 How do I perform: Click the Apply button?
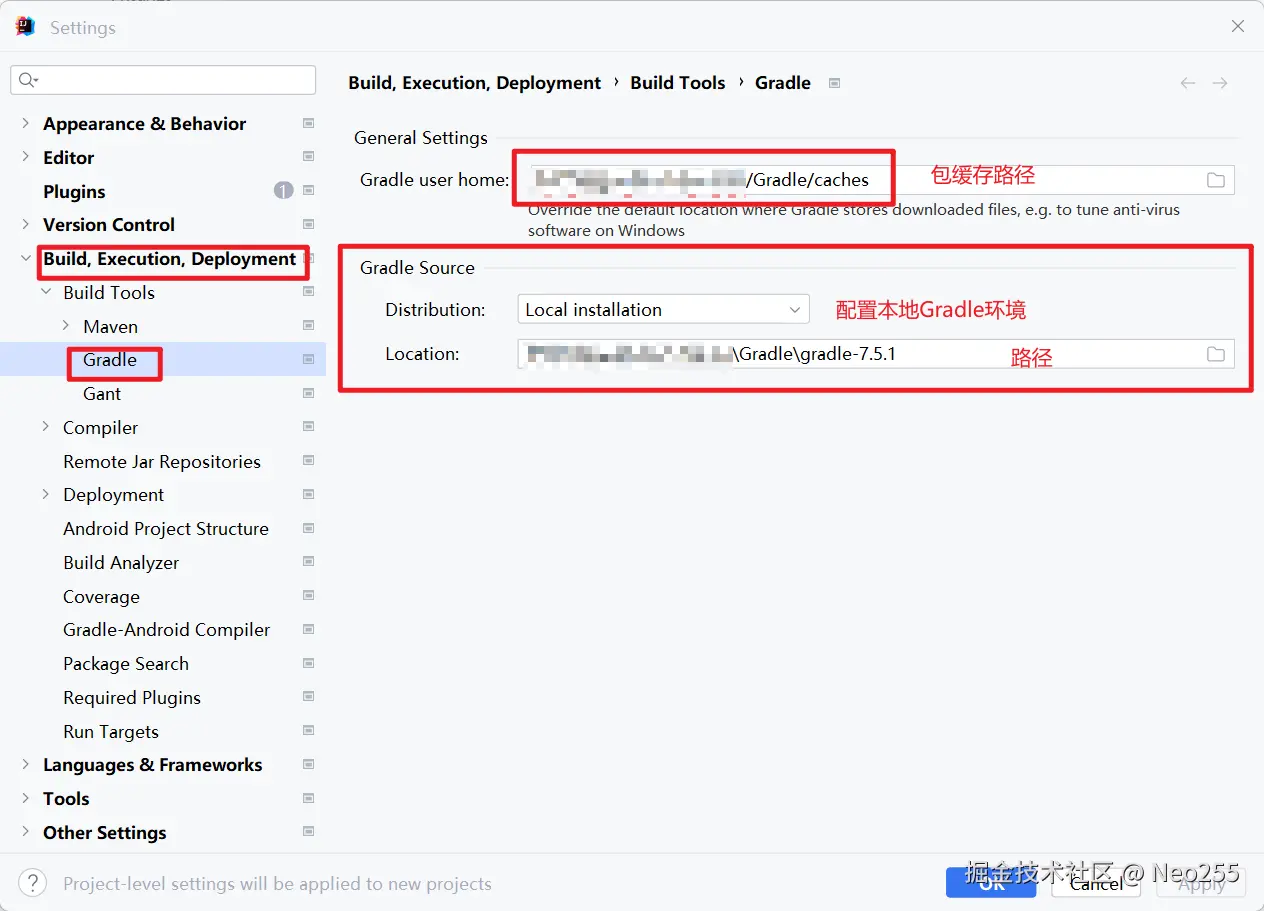click(x=1201, y=883)
